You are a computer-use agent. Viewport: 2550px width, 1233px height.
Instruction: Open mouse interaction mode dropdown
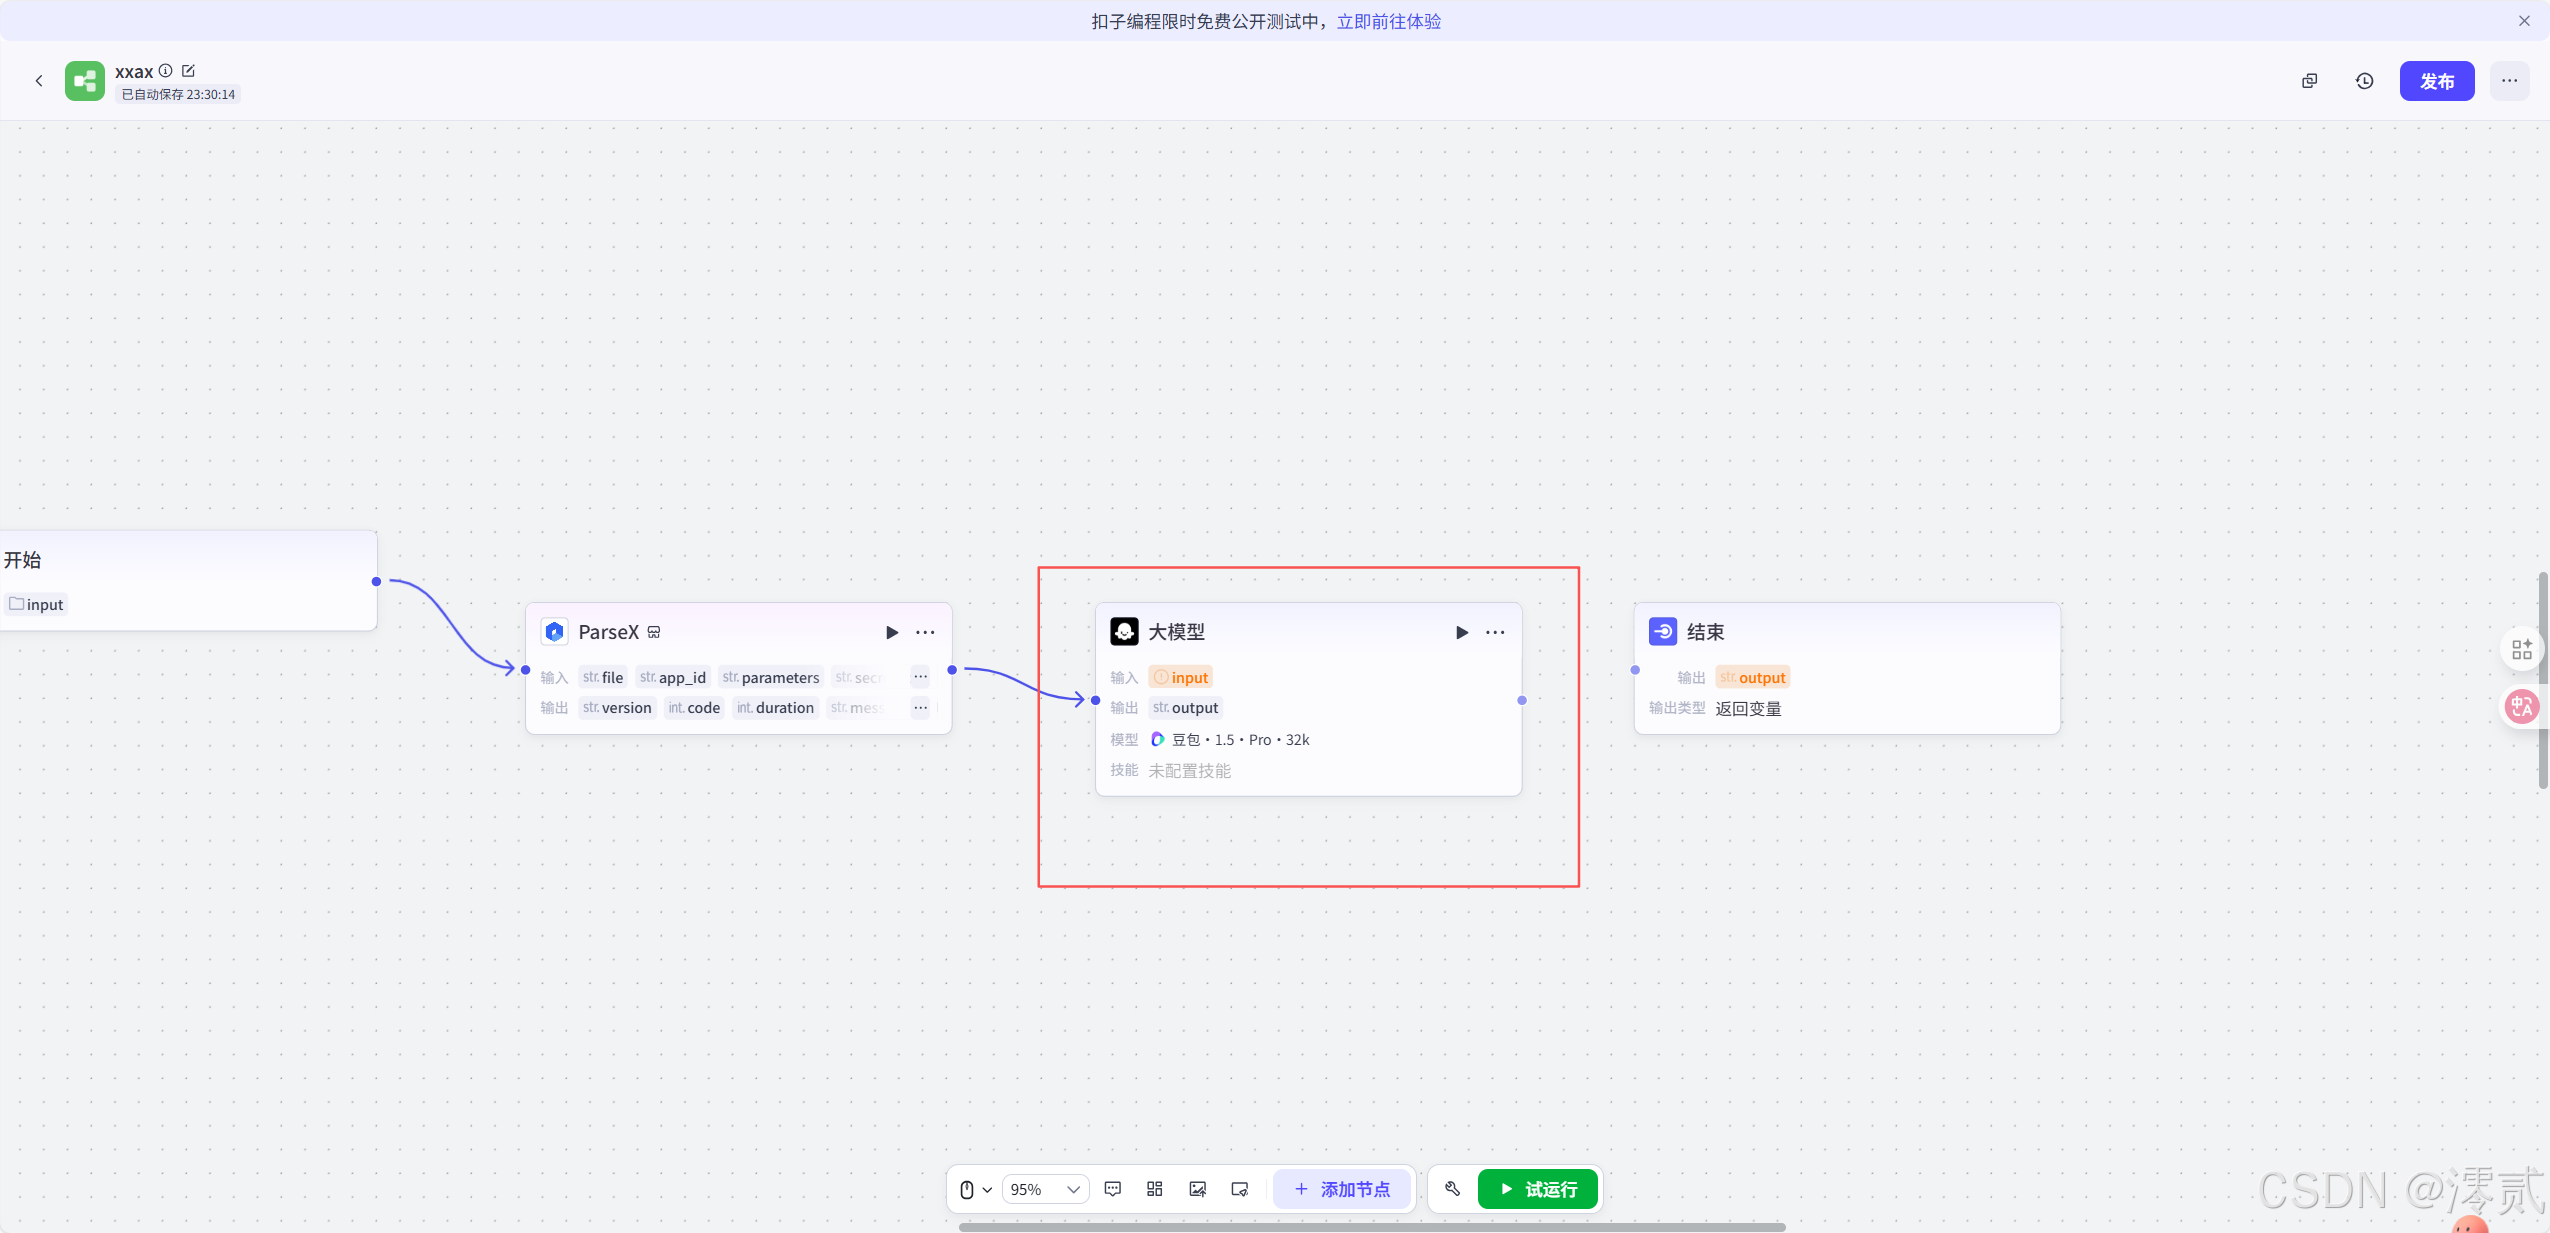coord(974,1189)
